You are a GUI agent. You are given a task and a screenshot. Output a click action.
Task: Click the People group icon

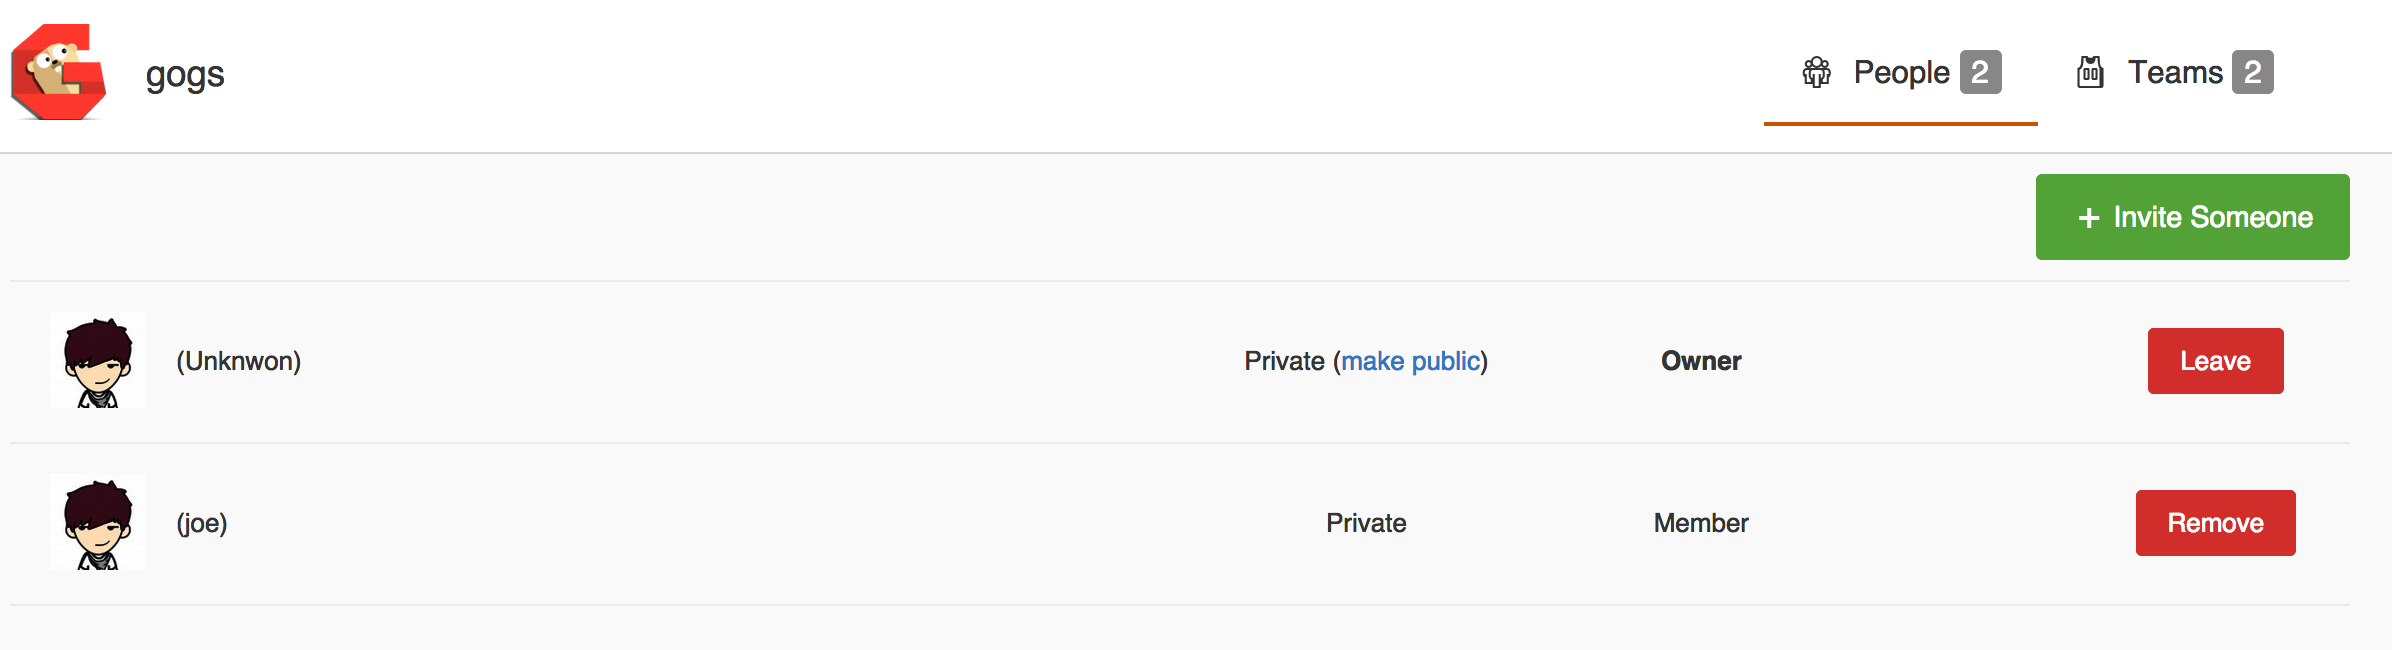point(1816,72)
